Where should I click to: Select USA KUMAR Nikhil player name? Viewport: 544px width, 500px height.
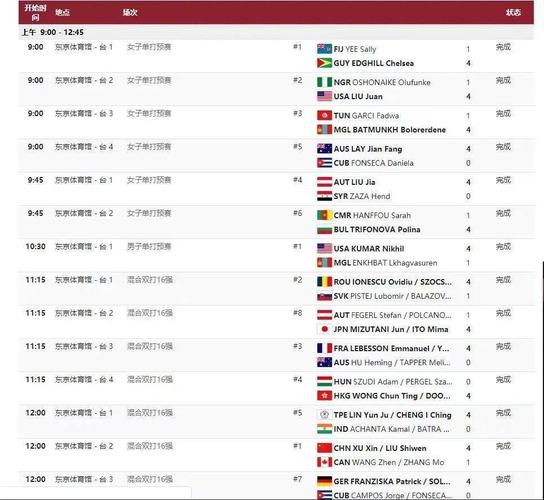(x=369, y=249)
